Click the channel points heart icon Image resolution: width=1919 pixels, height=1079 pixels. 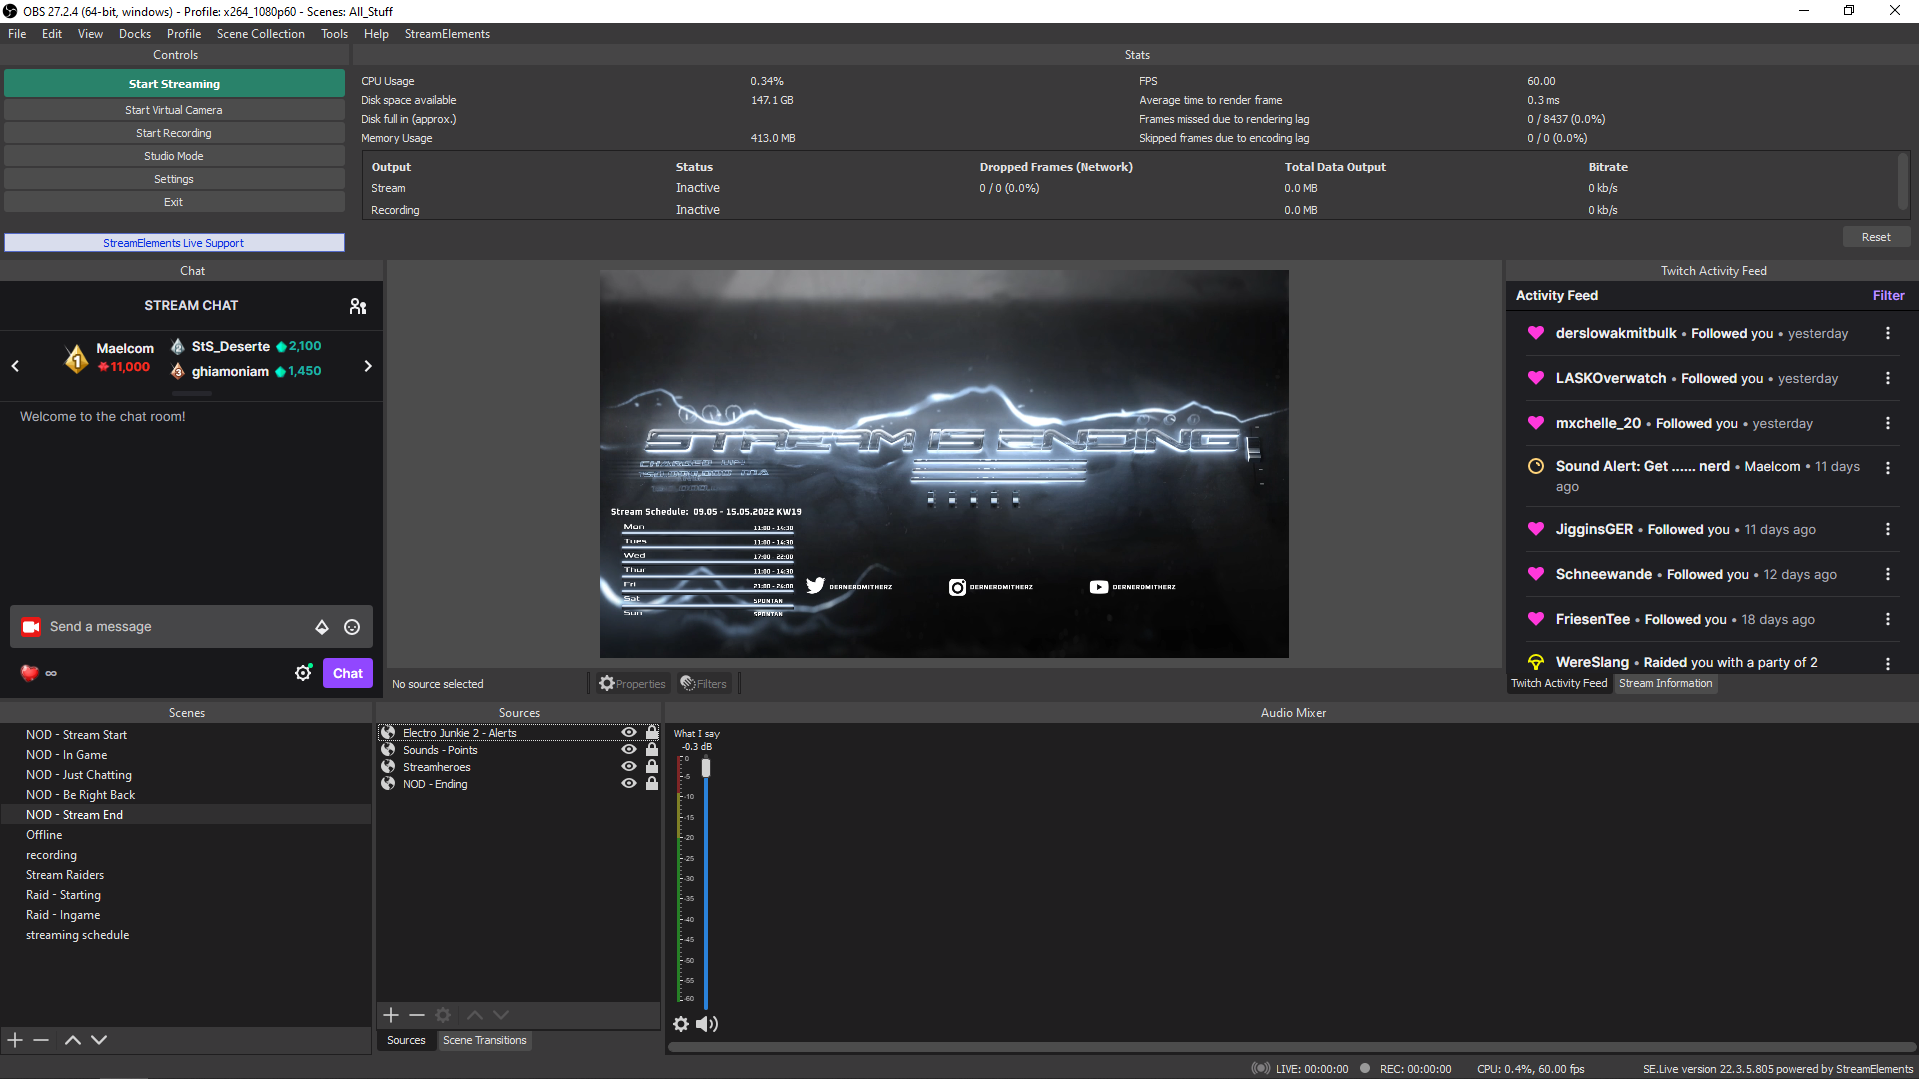click(29, 673)
